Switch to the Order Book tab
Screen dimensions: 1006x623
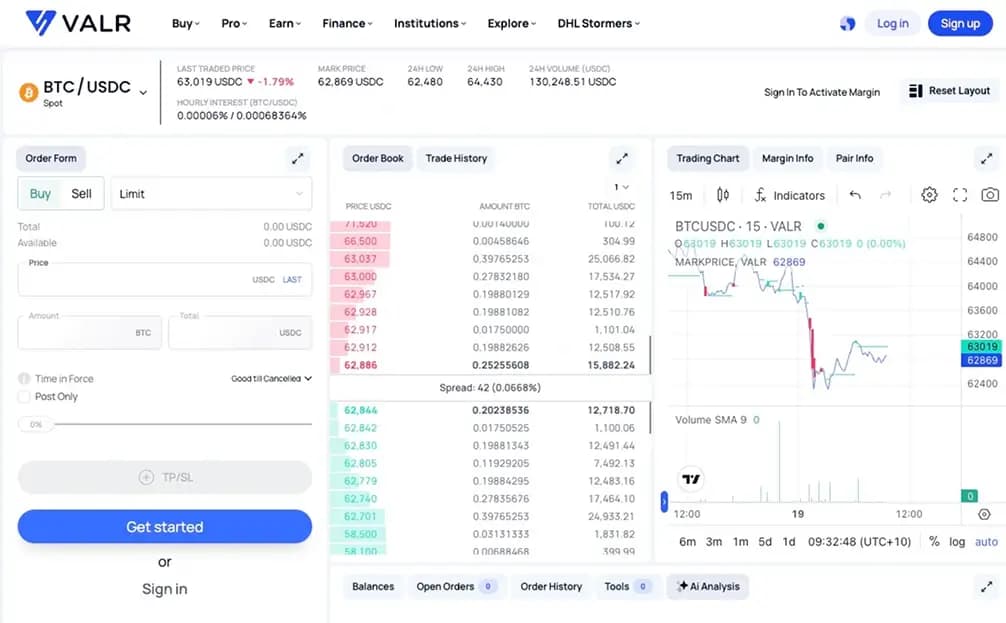pos(377,158)
